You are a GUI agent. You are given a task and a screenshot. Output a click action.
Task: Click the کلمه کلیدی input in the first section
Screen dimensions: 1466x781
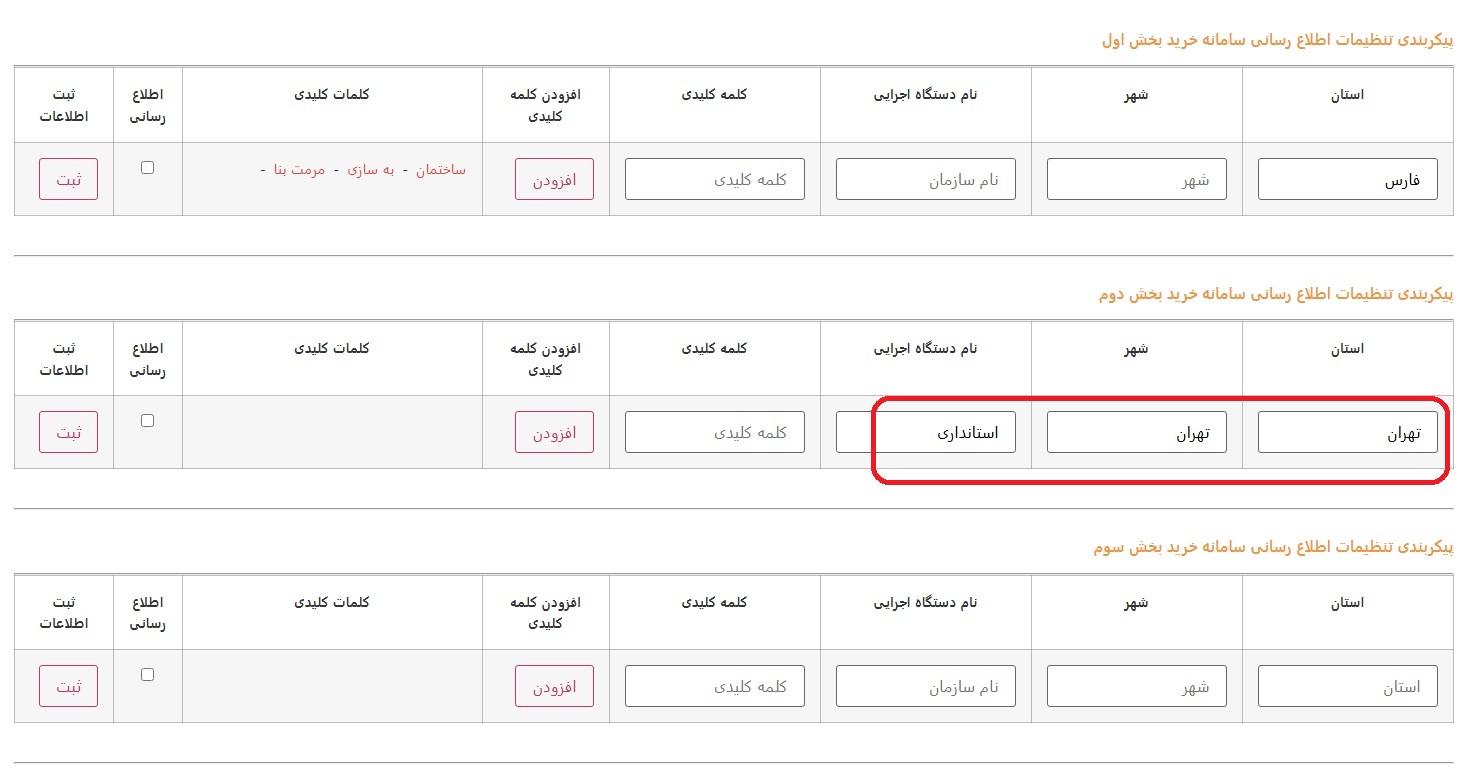coord(714,180)
